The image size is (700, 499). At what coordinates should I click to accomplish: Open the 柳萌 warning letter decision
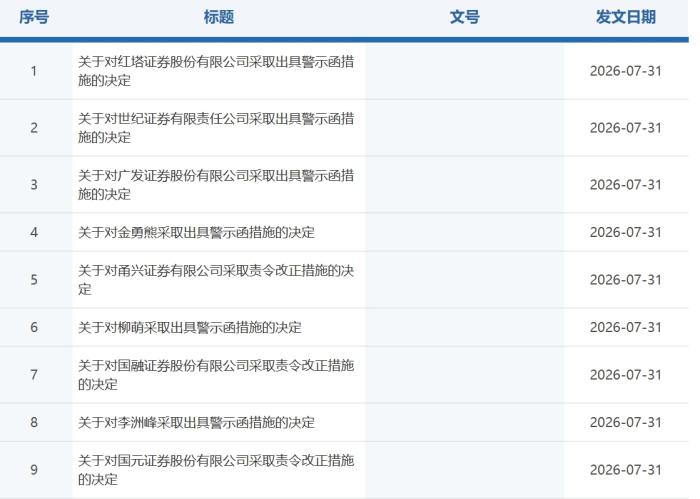190,328
